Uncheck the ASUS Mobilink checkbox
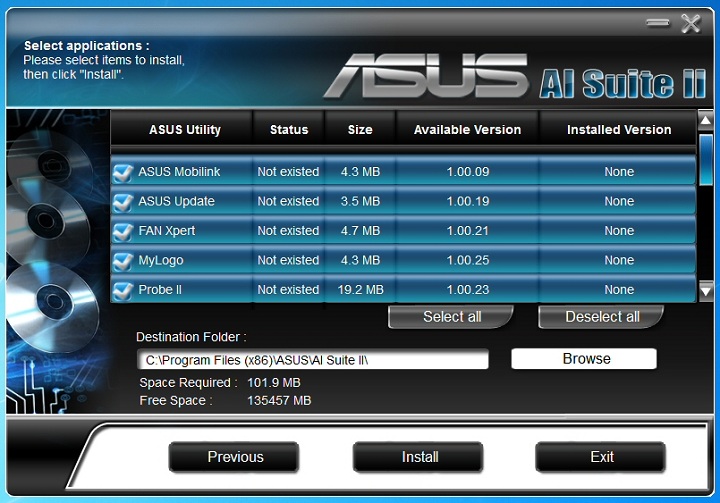The height and width of the screenshot is (503, 720). [x=123, y=173]
